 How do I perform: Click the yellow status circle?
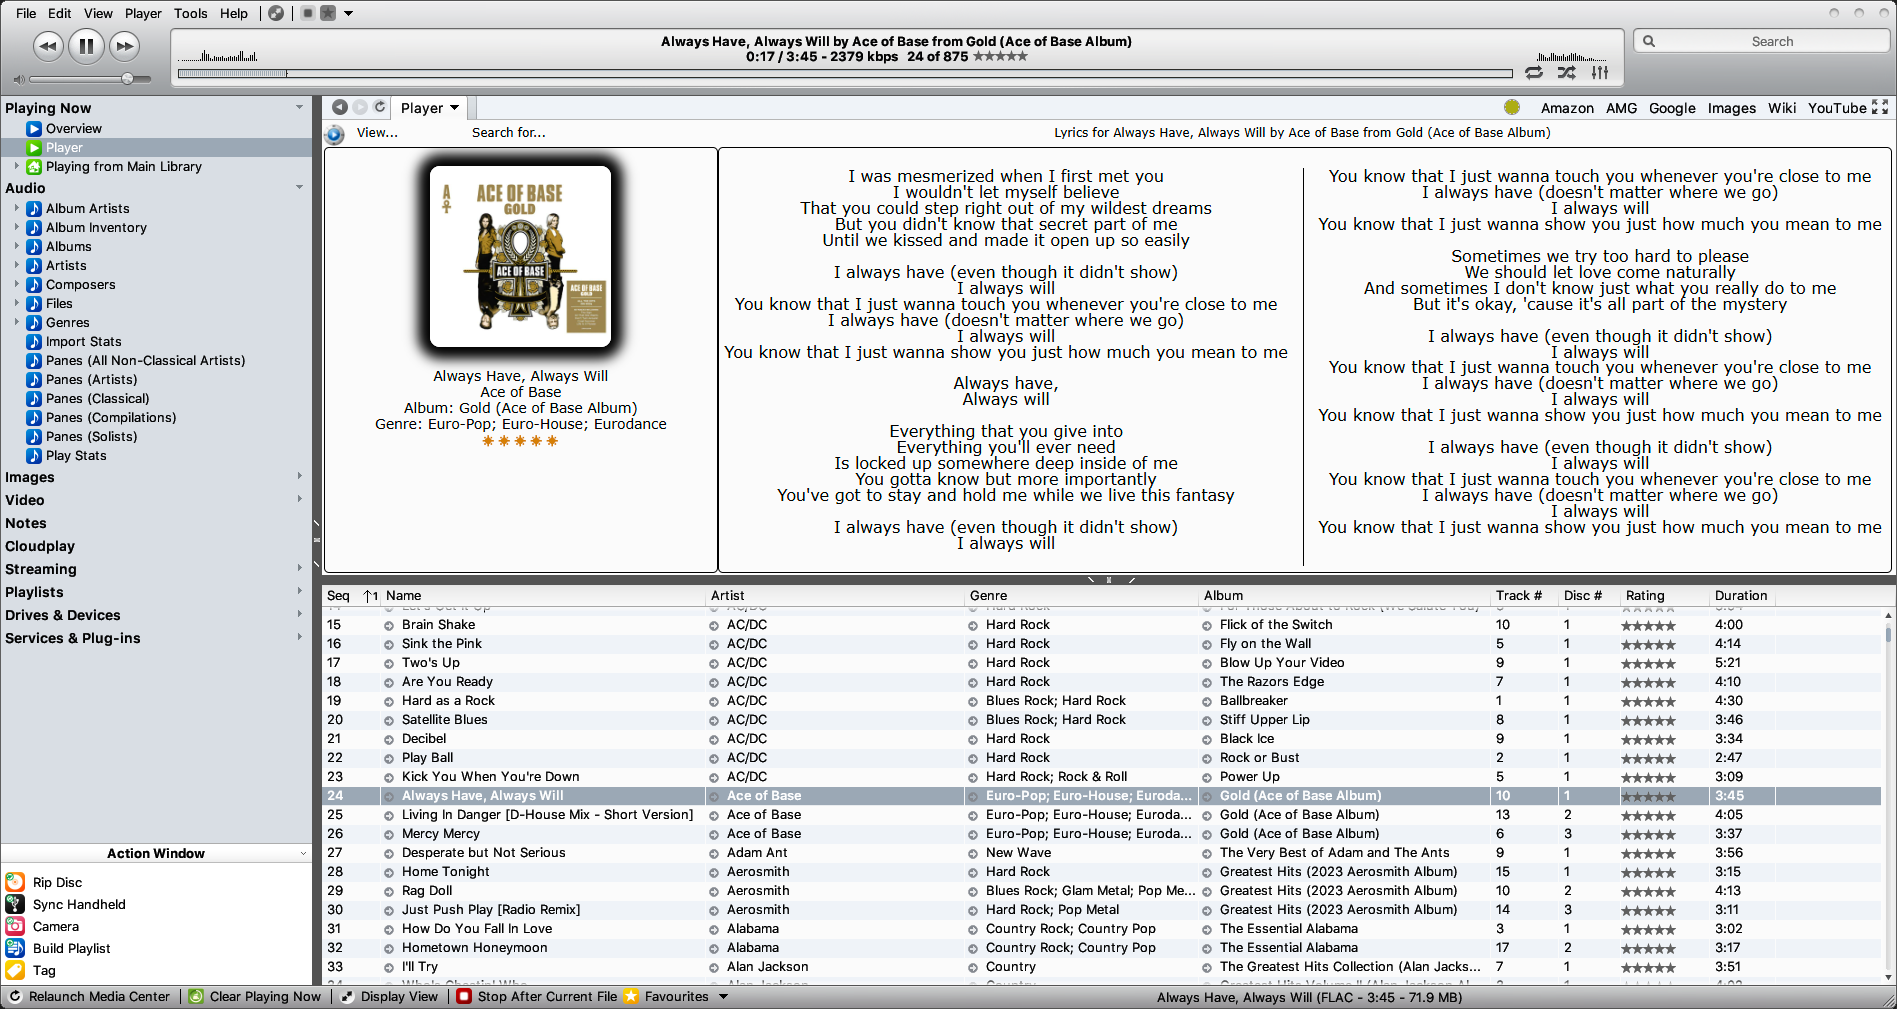tap(1512, 107)
